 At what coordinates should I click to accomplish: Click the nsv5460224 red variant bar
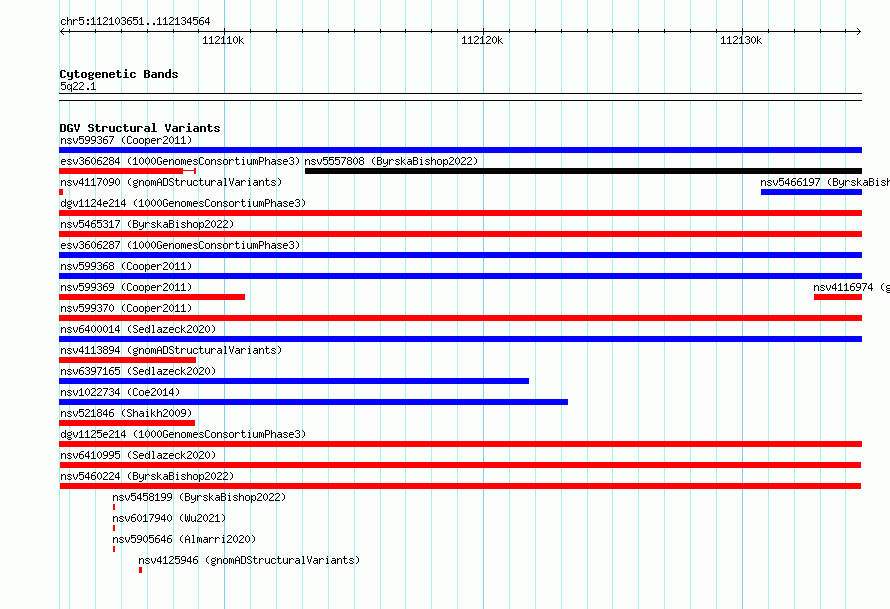coord(460,486)
